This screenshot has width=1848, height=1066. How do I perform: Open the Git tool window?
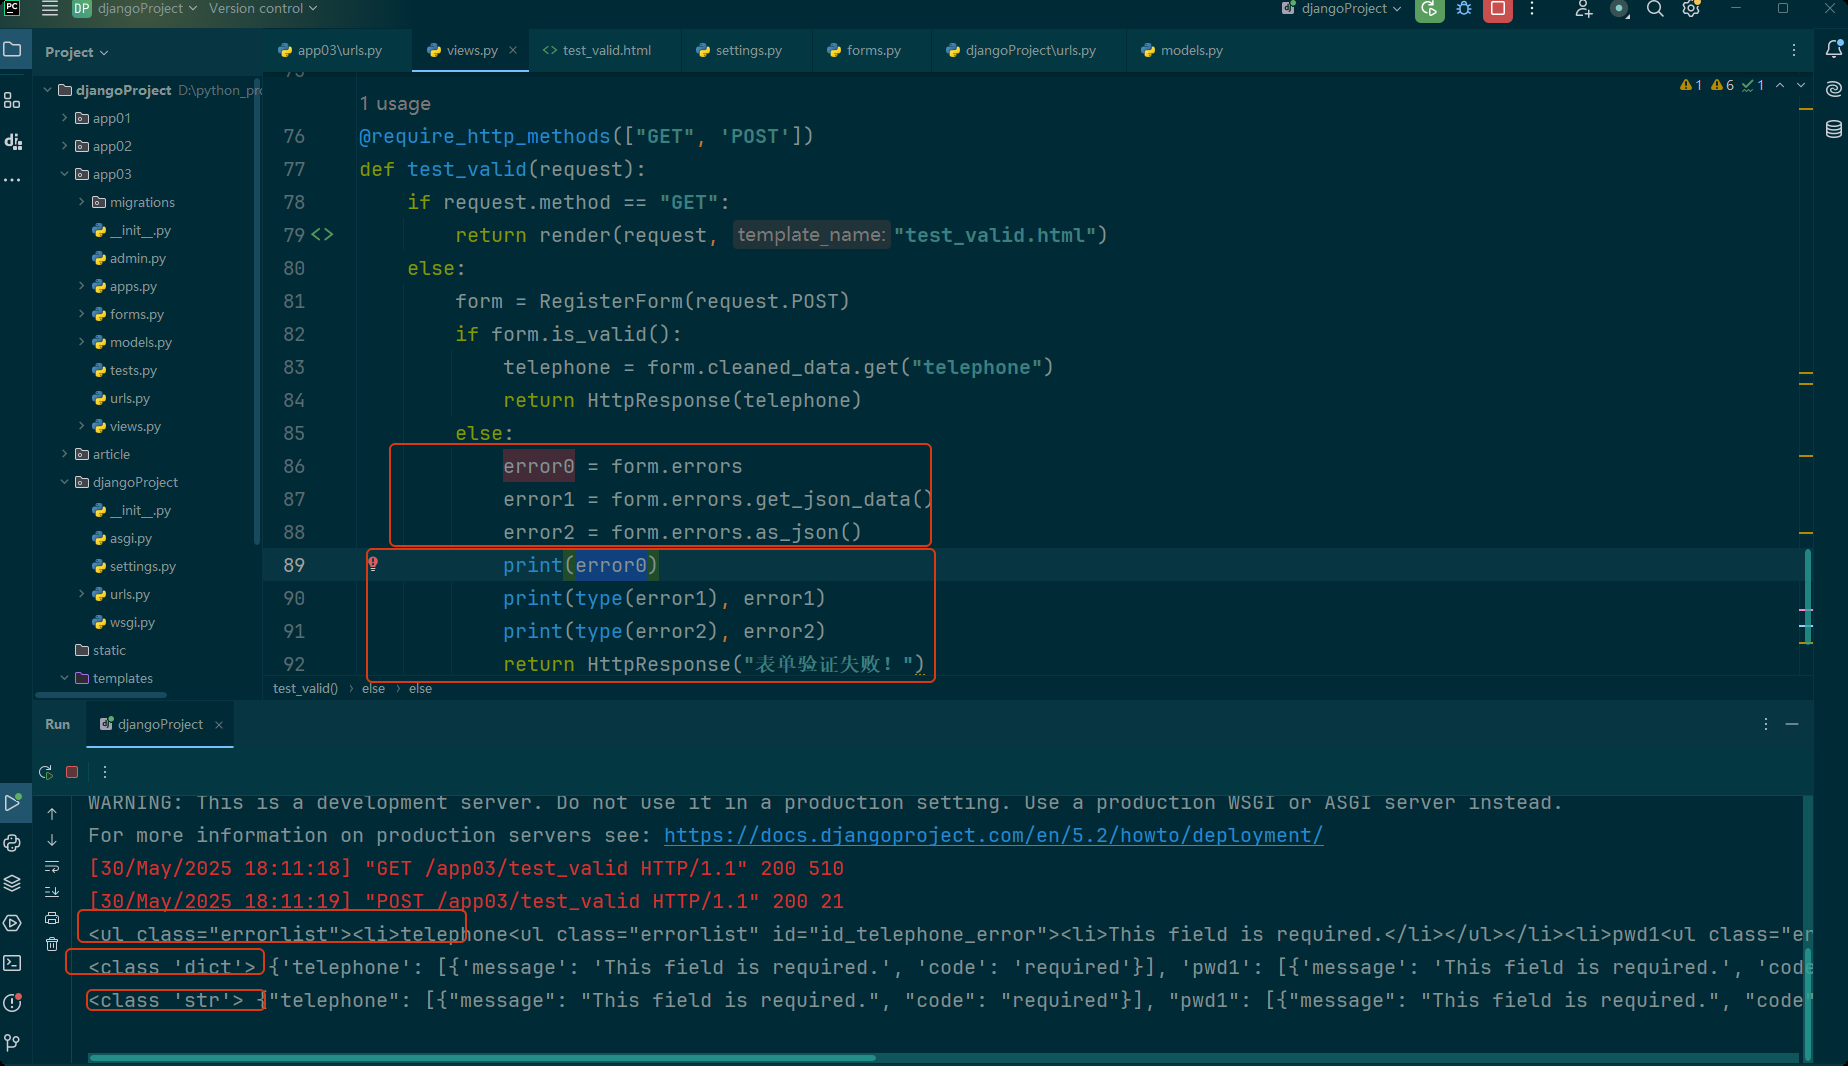13,1043
